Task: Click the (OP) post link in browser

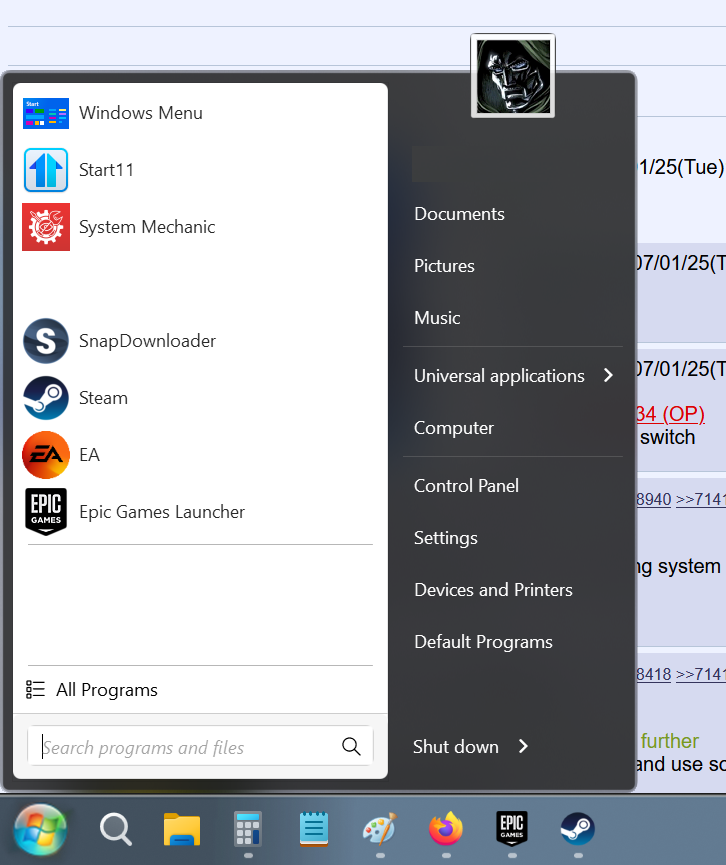Action: 670,414
